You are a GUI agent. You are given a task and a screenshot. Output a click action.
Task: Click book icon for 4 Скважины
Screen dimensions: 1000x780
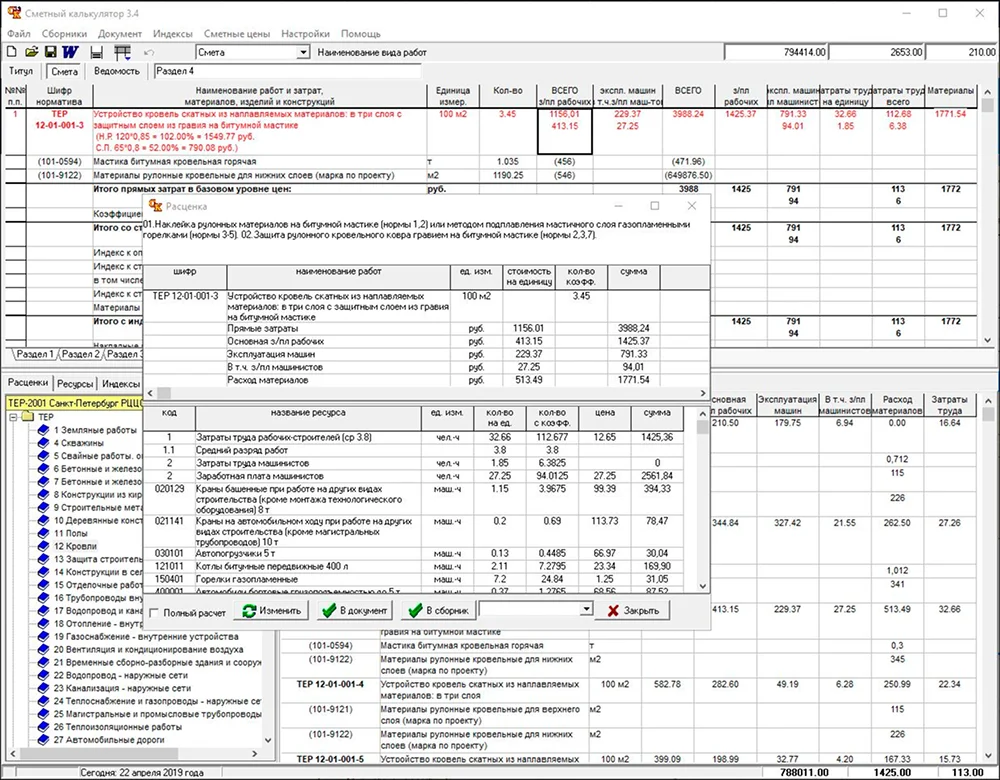pyautogui.click(x=43, y=443)
